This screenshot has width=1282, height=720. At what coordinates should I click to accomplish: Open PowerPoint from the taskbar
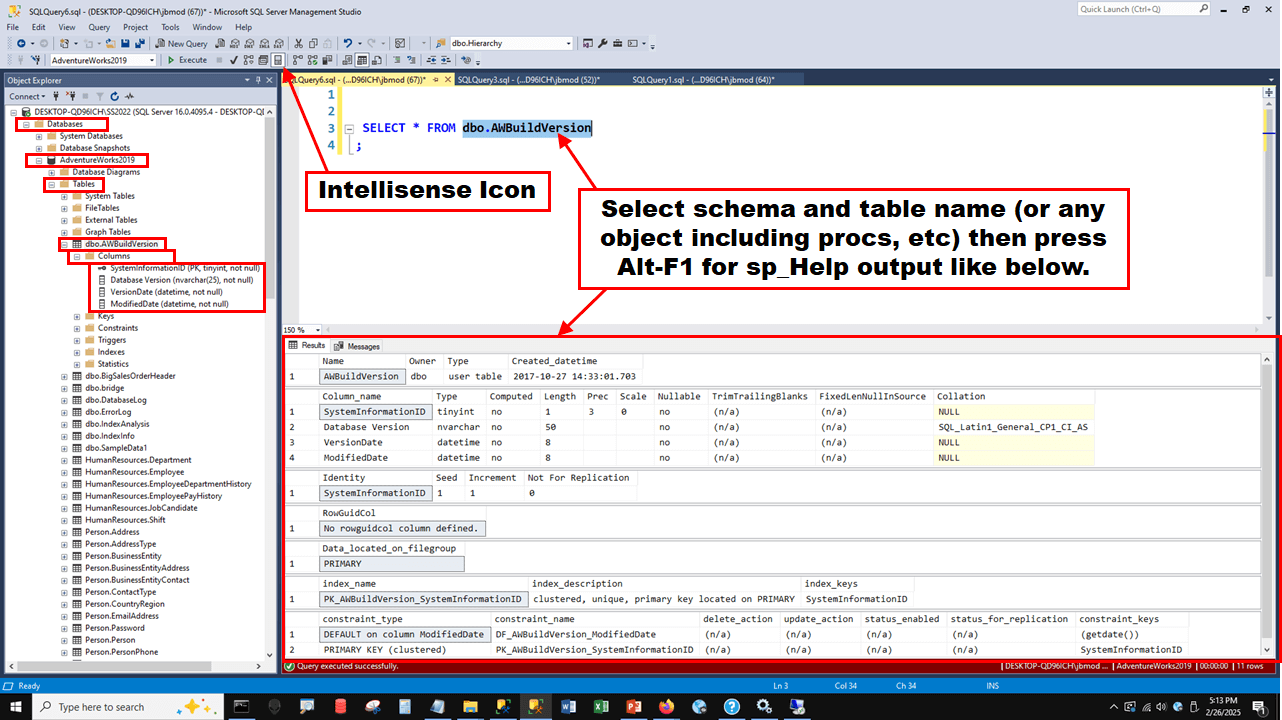634,706
